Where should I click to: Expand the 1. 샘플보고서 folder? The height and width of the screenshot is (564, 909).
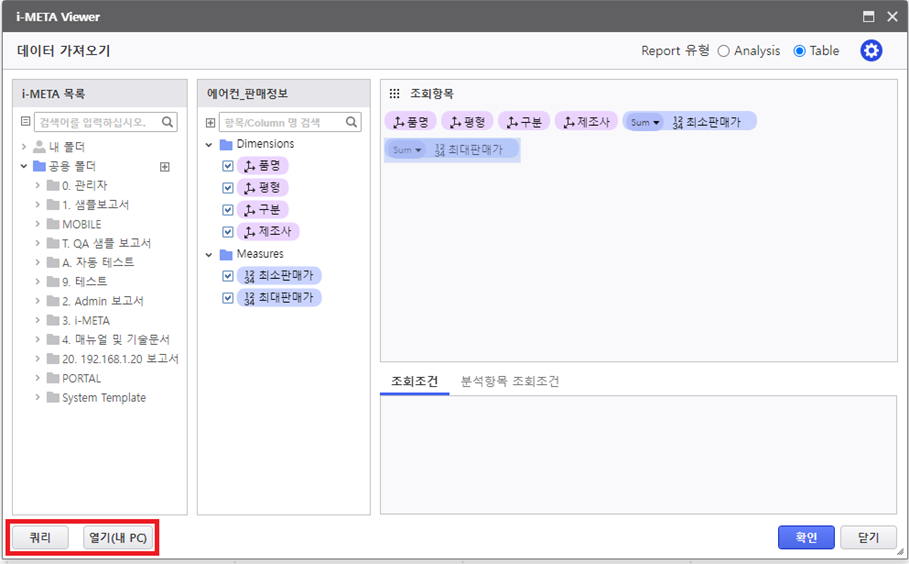(38, 205)
